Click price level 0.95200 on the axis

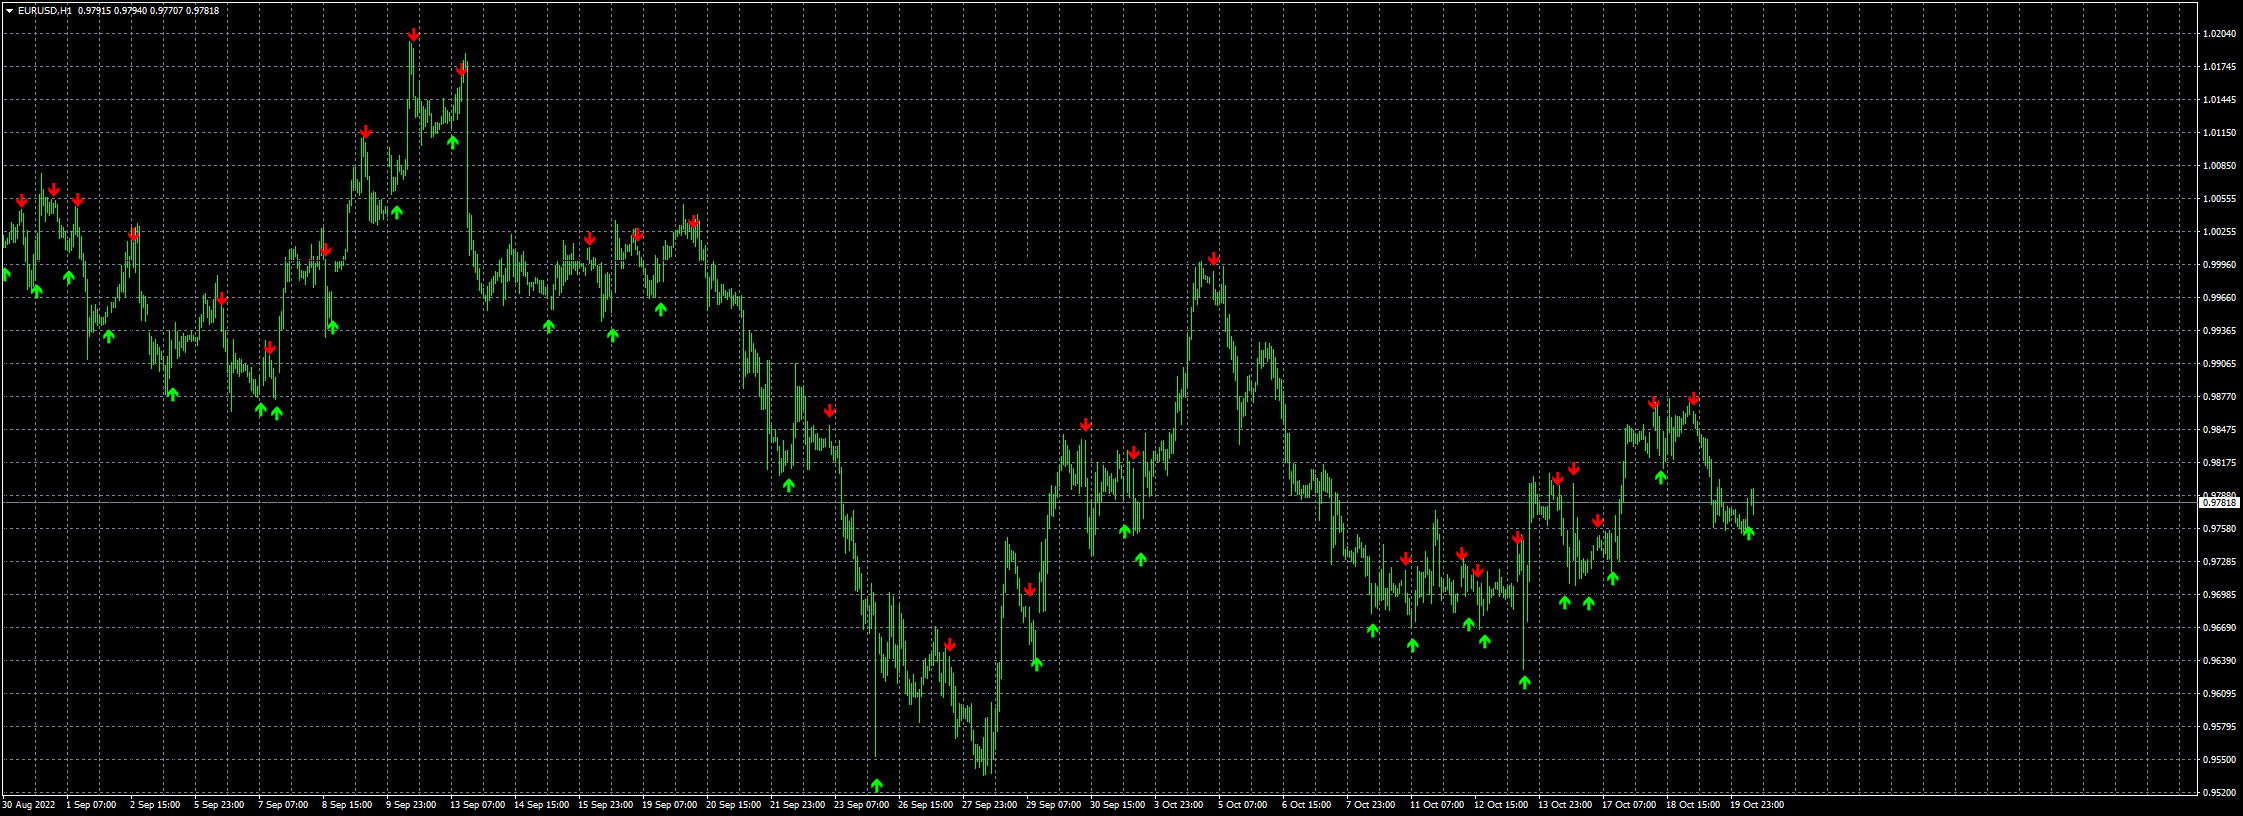point(2218,793)
